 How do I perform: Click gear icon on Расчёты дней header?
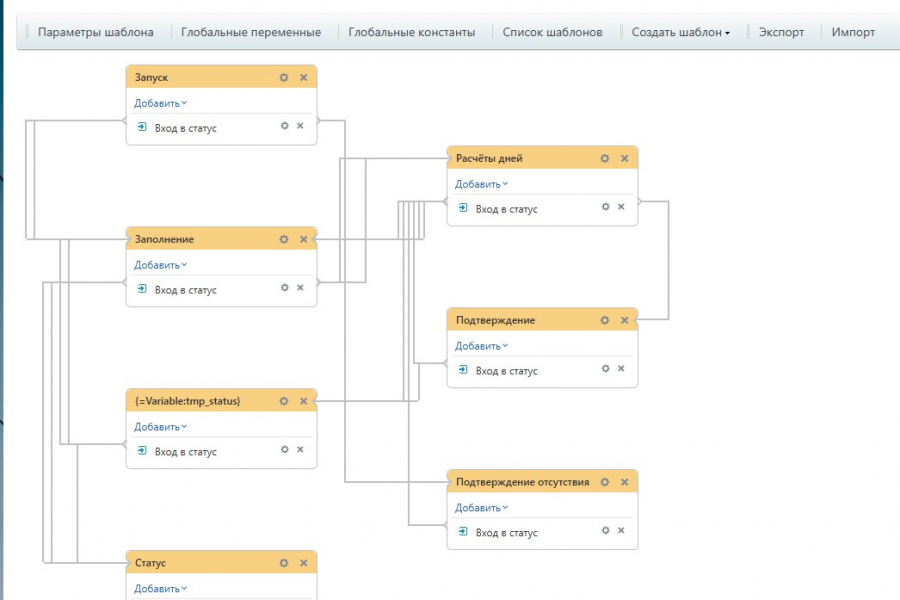point(605,158)
